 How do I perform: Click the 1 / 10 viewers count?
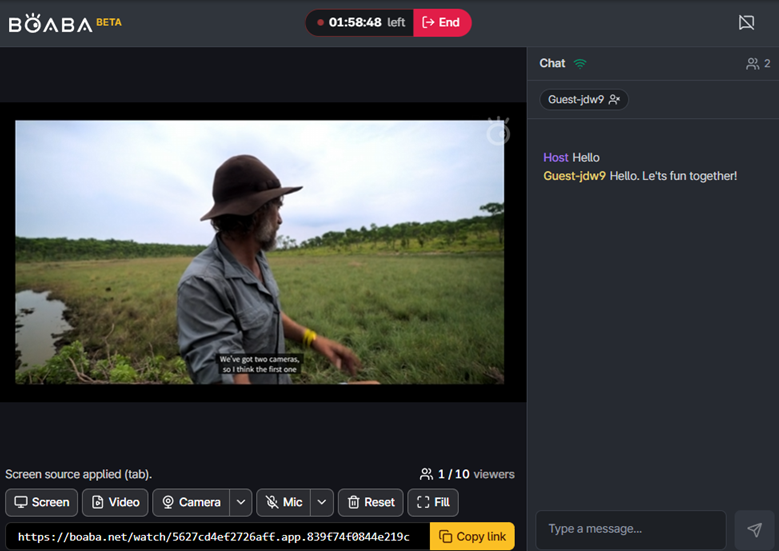[x=467, y=474]
